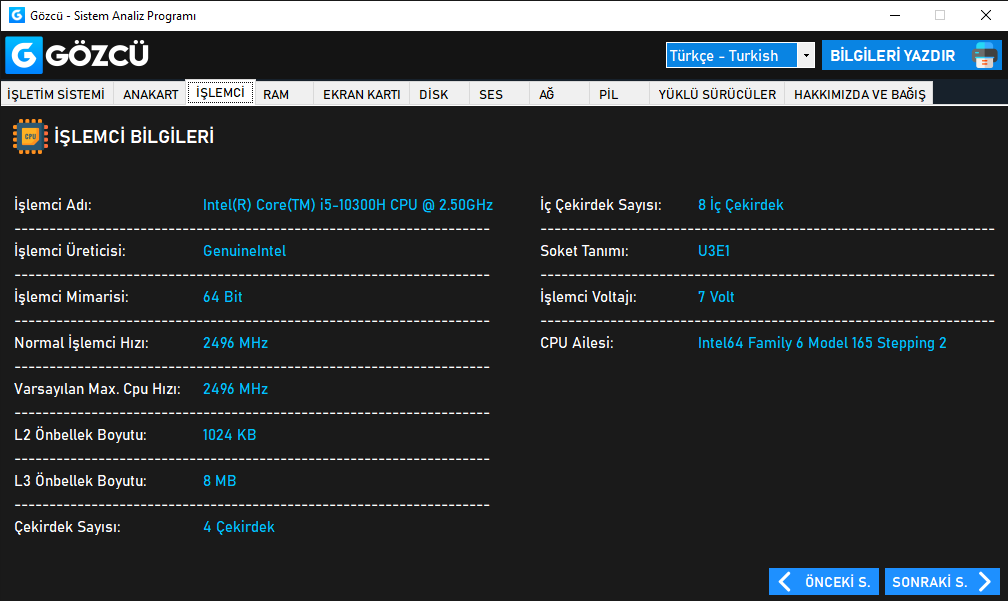
Task: Switch to the İŞLETİM SİSTEMİ tab
Action: click(x=57, y=94)
